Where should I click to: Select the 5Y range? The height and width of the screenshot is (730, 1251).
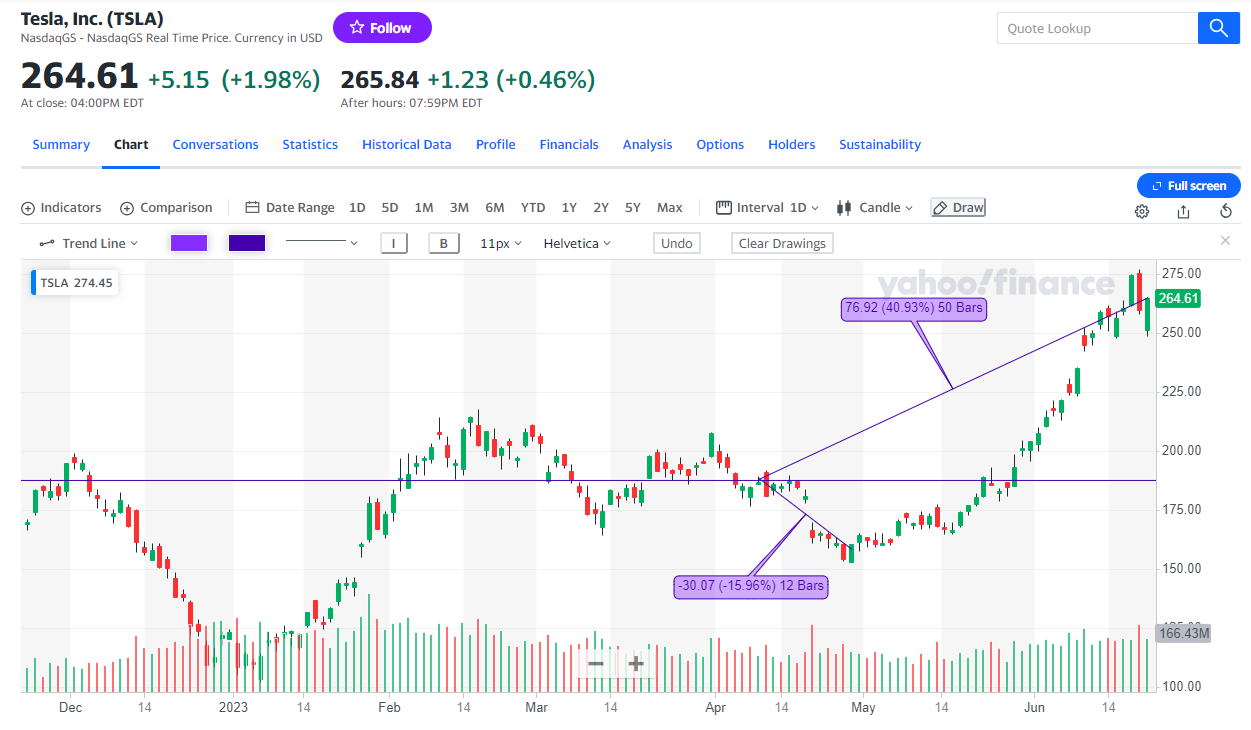pos(633,208)
